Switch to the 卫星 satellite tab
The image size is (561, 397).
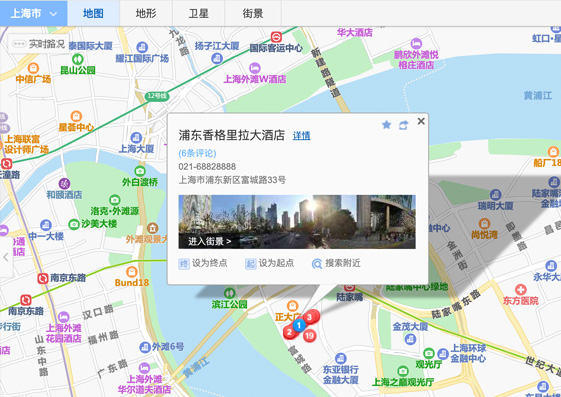pos(199,13)
